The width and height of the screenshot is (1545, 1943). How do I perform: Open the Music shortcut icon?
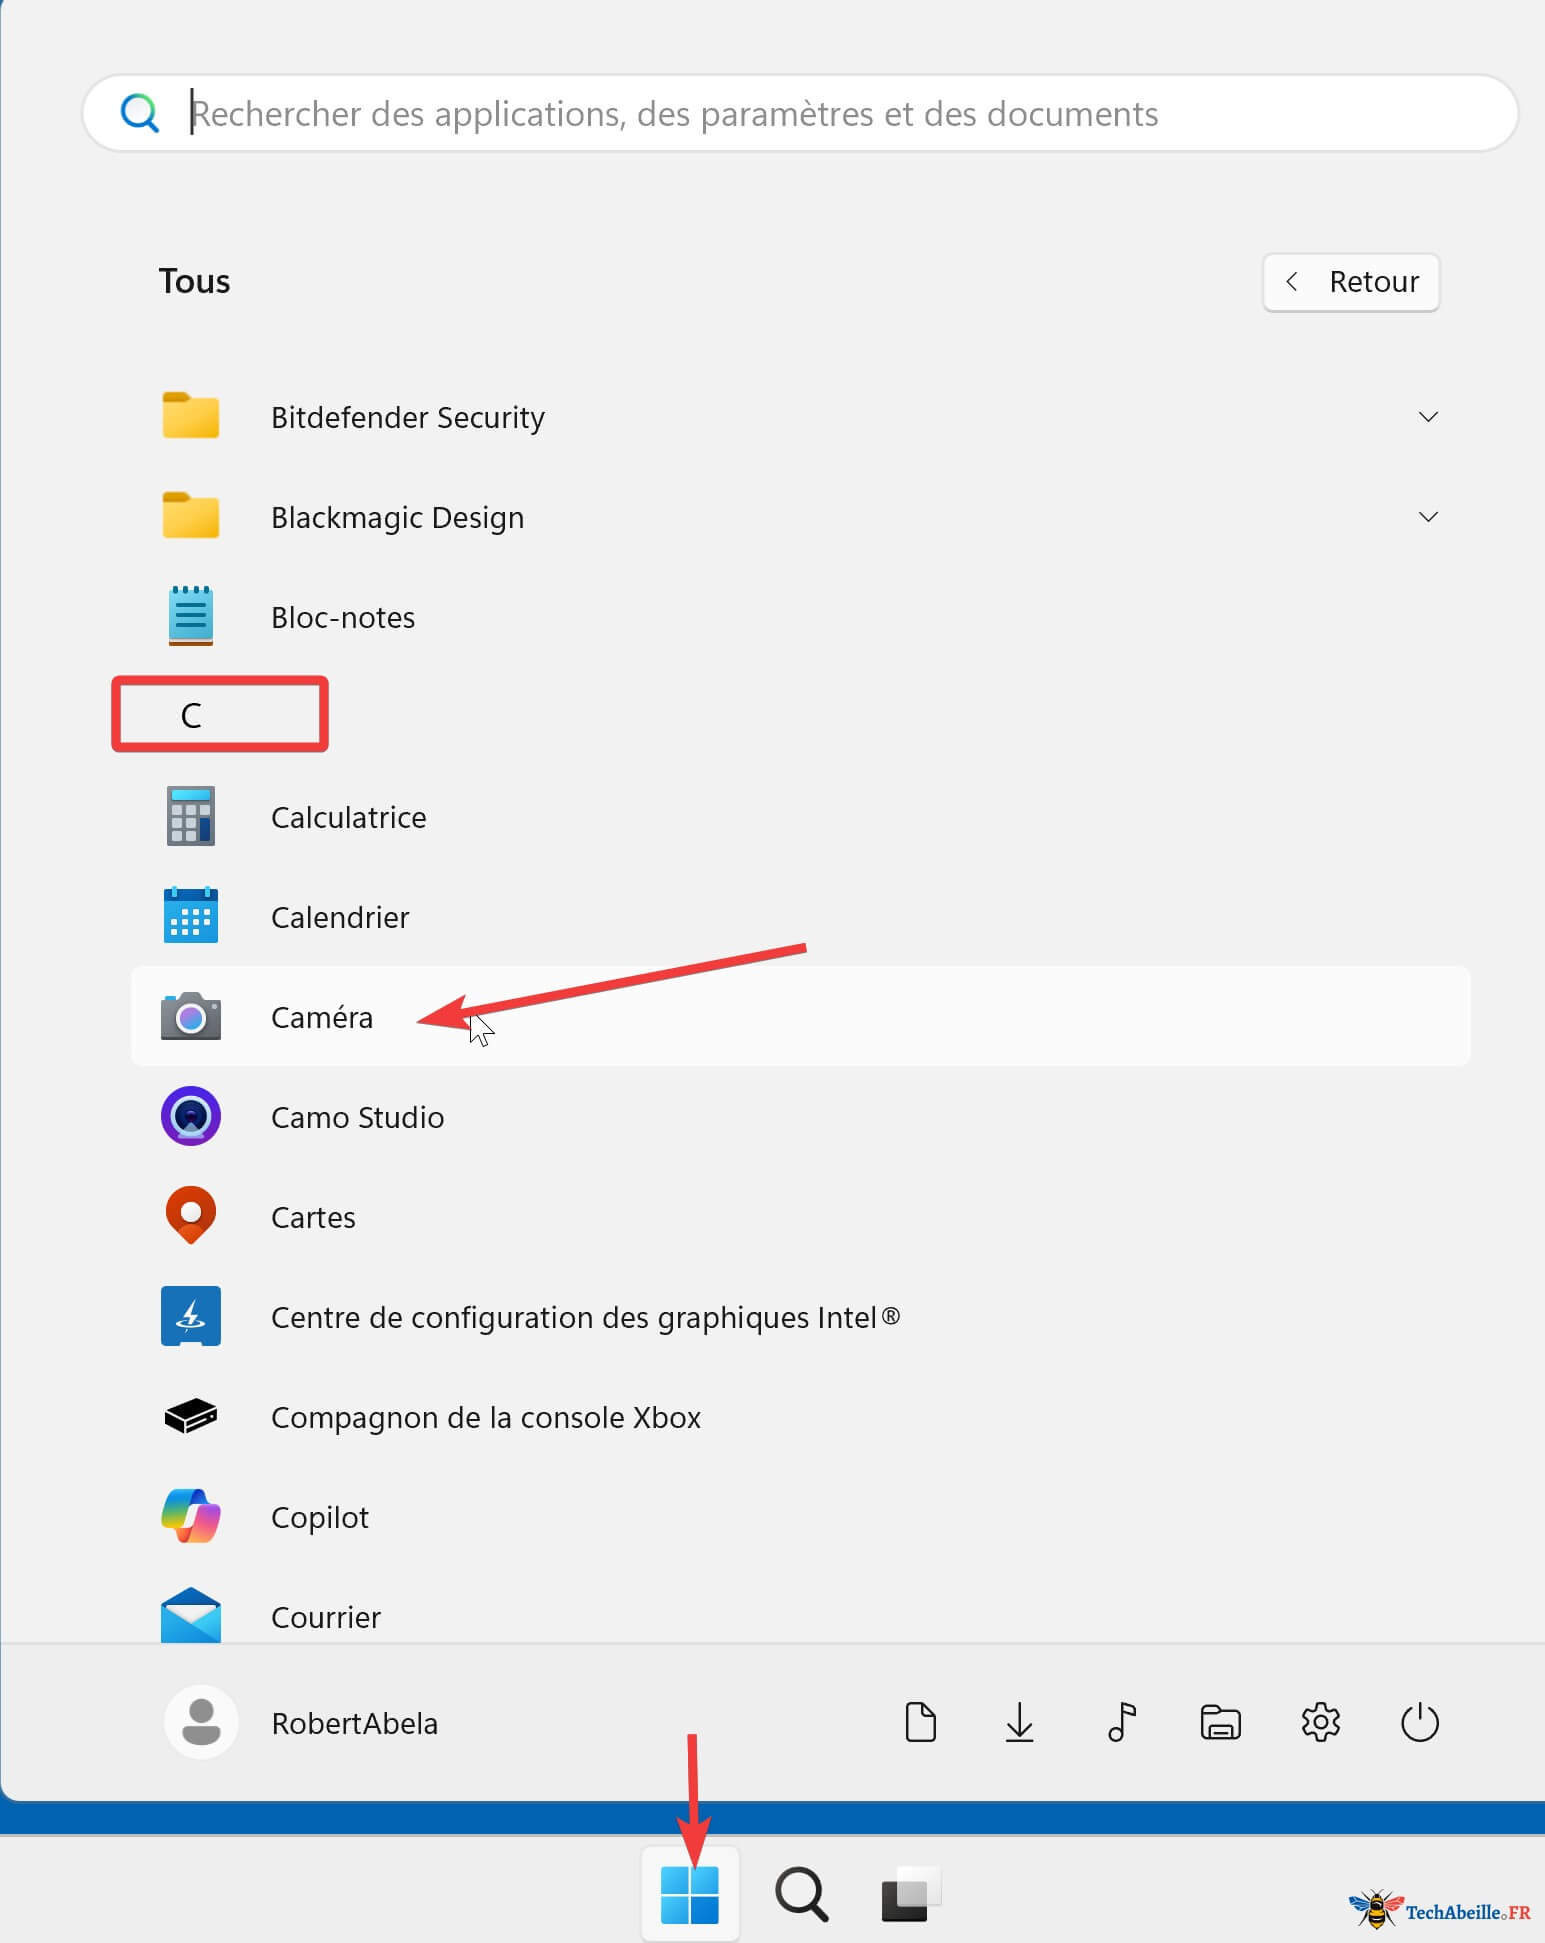click(1121, 1722)
